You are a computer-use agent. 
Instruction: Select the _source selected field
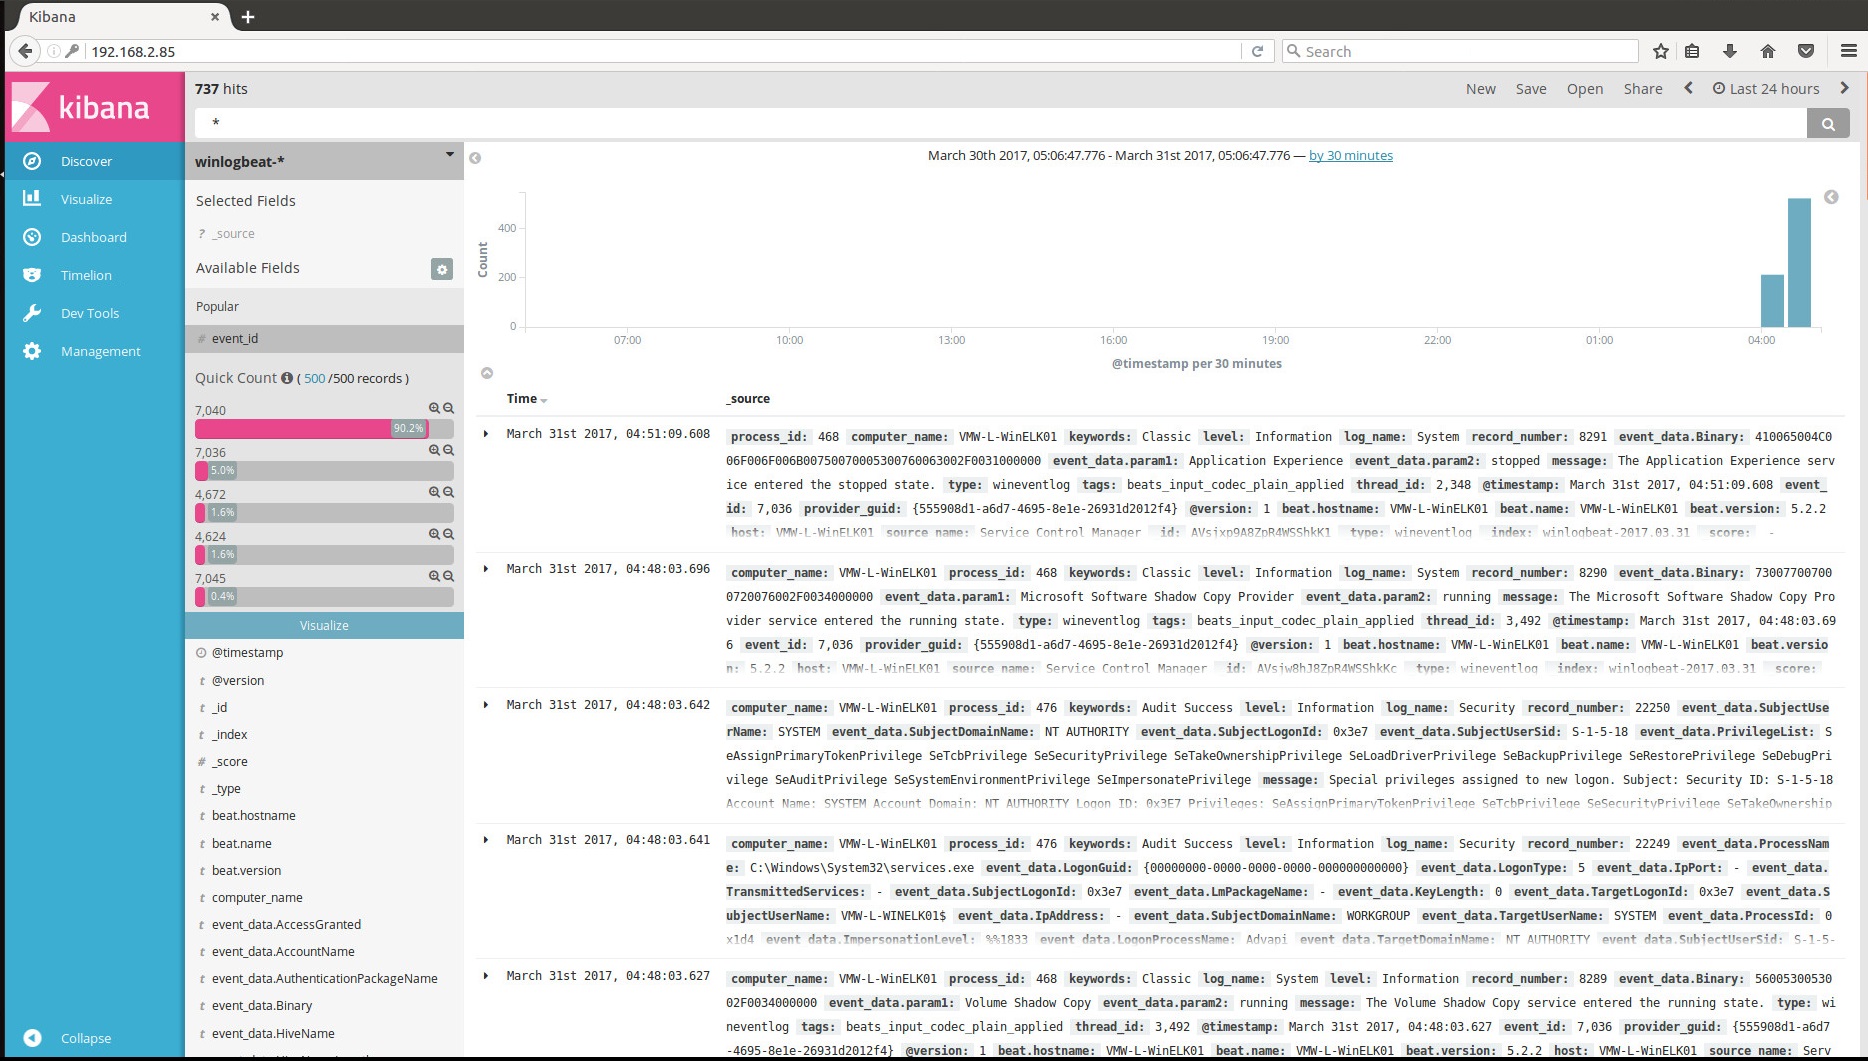point(233,233)
